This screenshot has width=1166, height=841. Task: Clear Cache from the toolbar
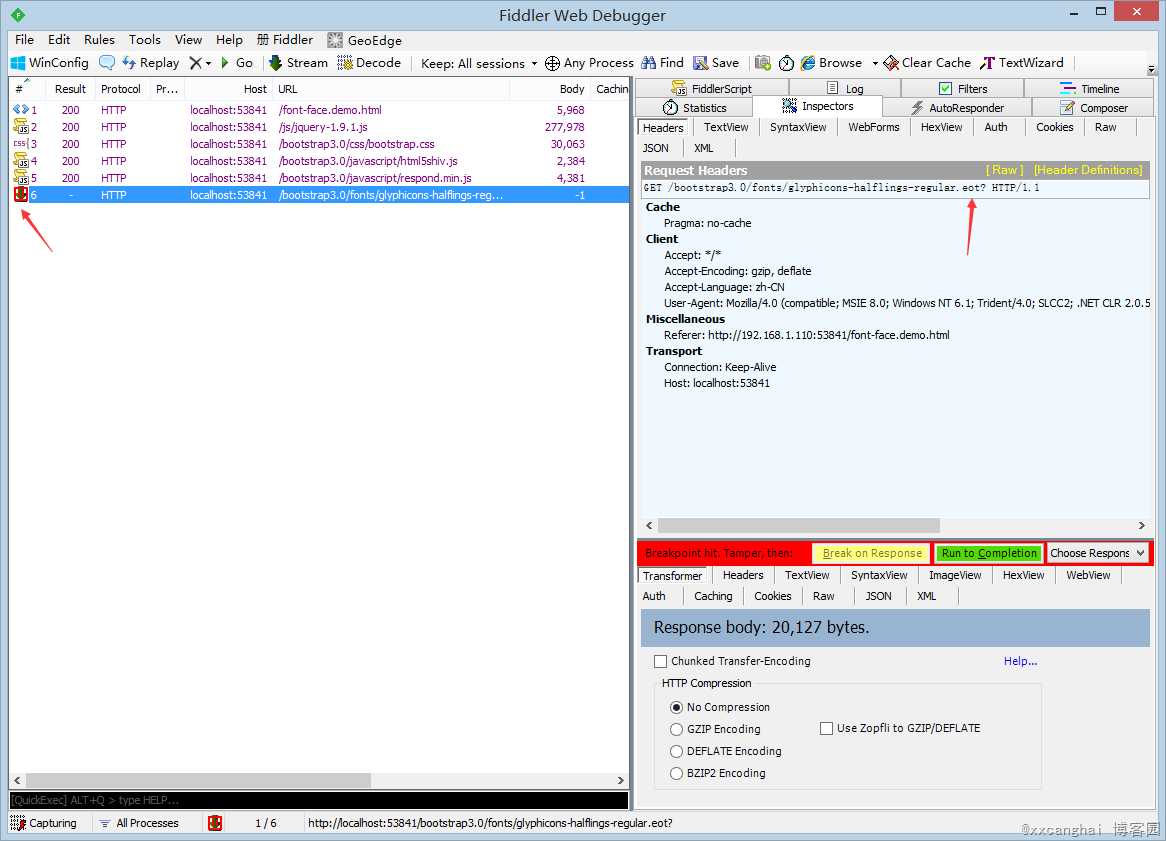point(927,63)
